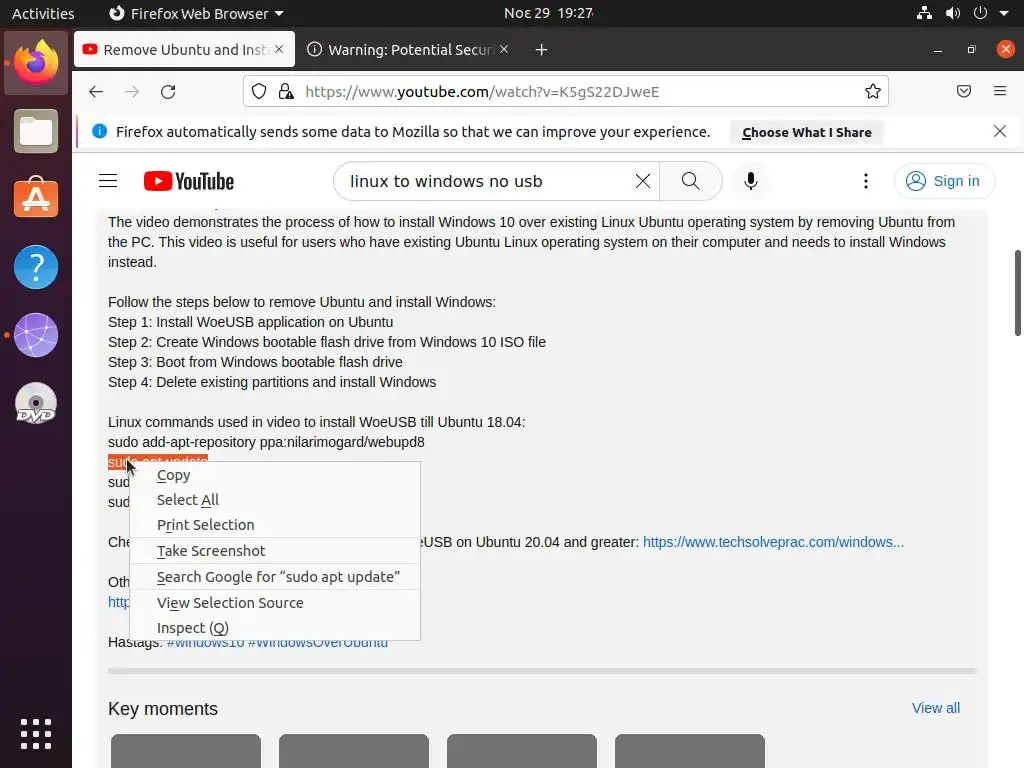Viewport: 1024px width, 768px height.
Task: Expand the system menu dropdown arrow
Action: click(1004, 13)
